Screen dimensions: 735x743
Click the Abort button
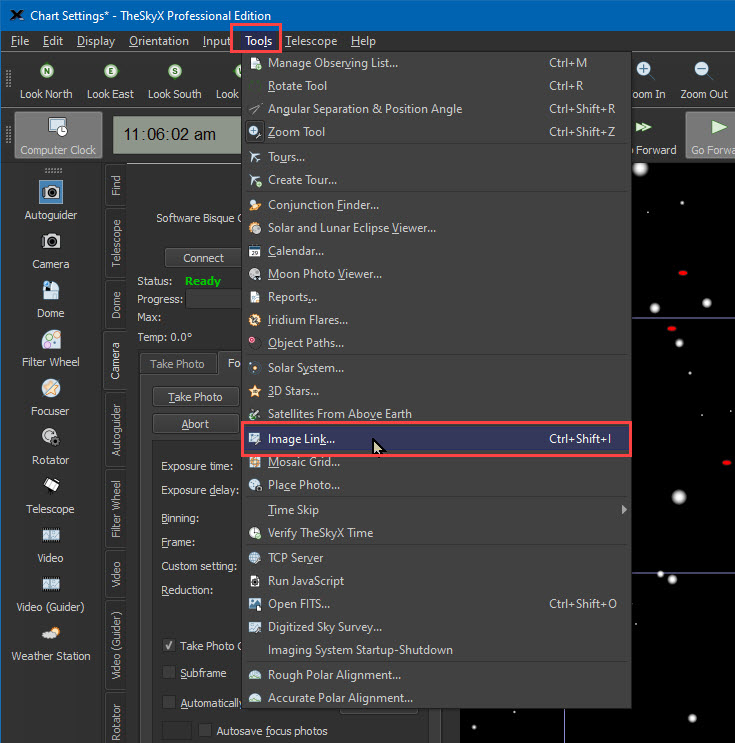195,424
